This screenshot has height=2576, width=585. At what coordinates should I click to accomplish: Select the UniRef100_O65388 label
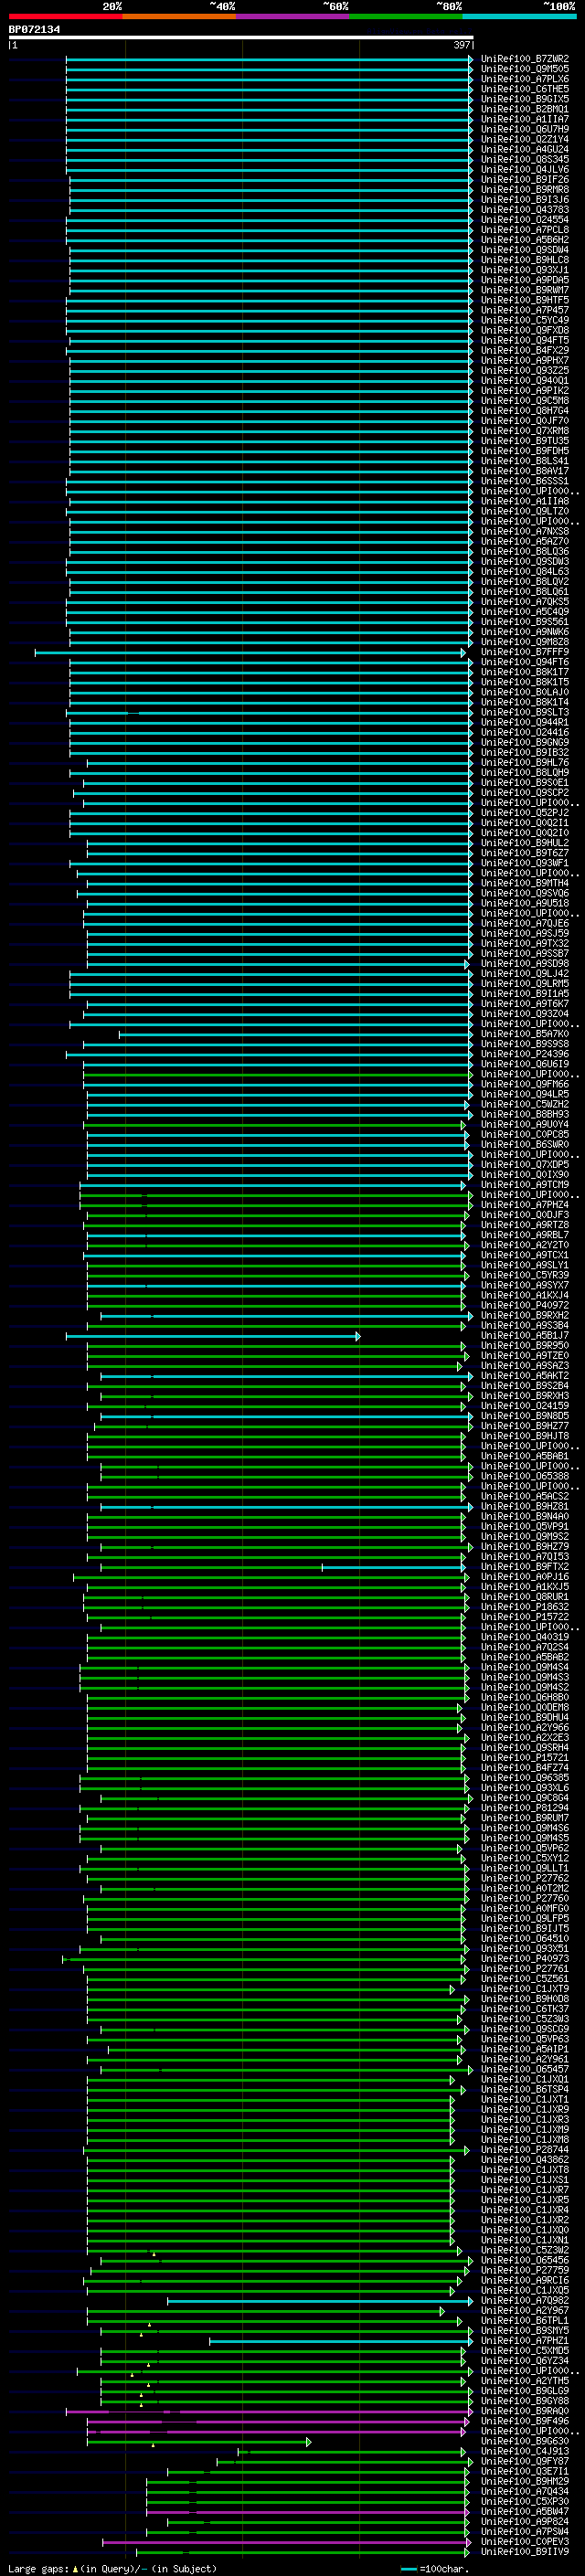point(525,1476)
